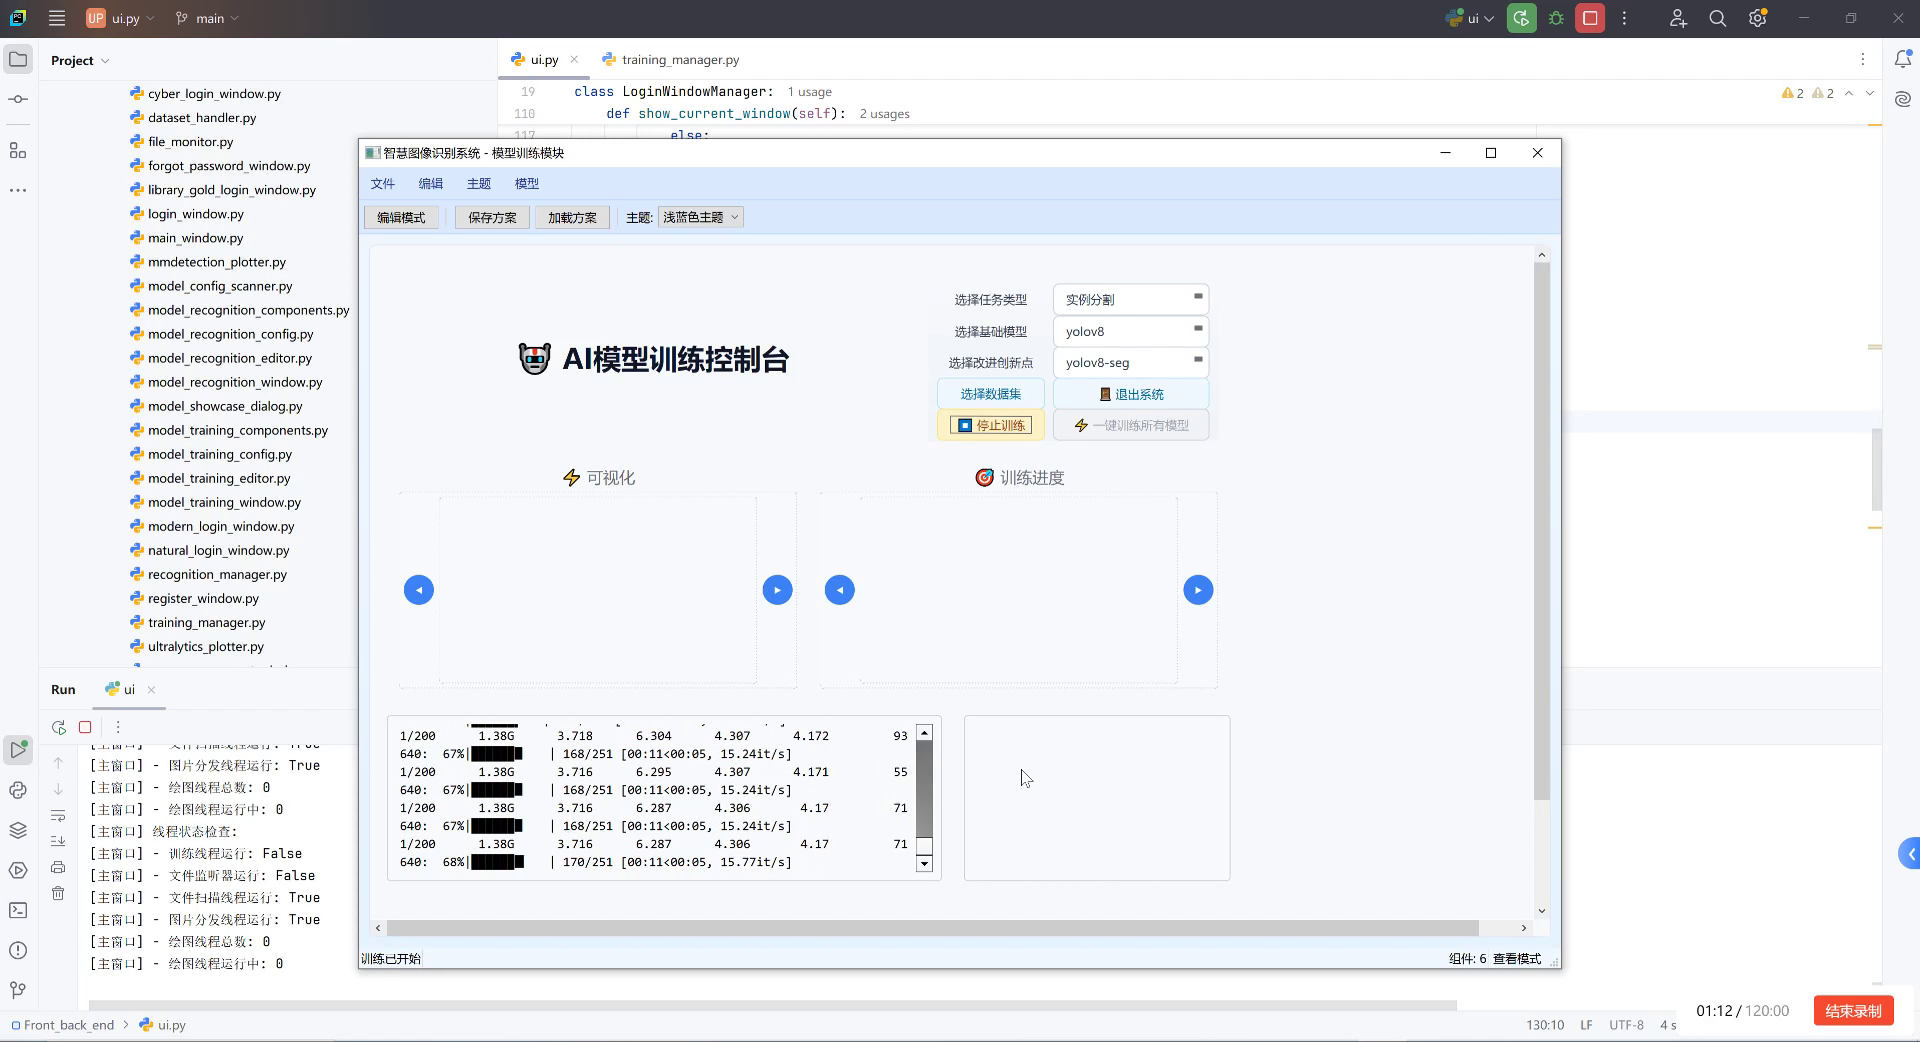The height and width of the screenshot is (1042, 1920).
Task: Open the PyCharm main menu hamburger icon
Action: click(57, 18)
